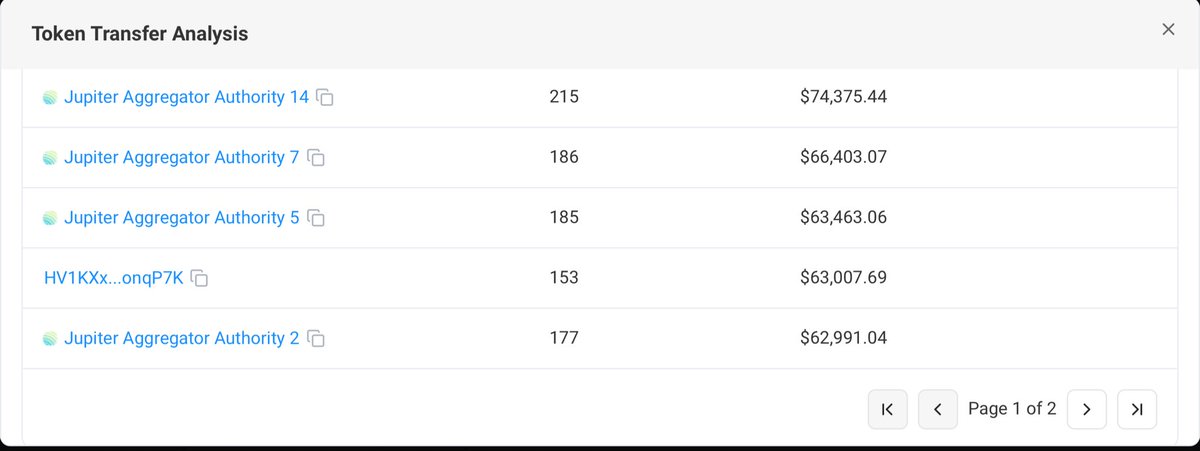Image resolution: width=1200 pixels, height=451 pixels.
Task: Jump to first page of results
Action: point(887,409)
